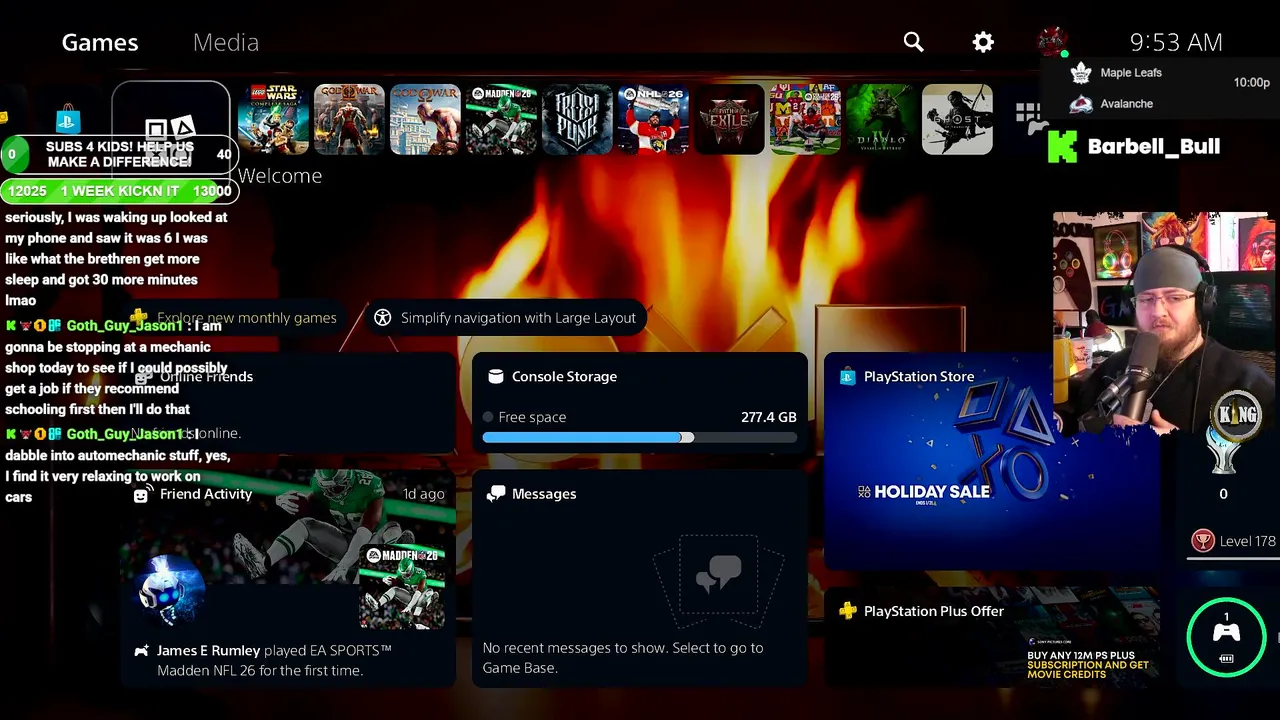Click the BUY ANY 12M PS PLUS promo text
Screen dimensions: 1280x720
(x=1088, y=665)
